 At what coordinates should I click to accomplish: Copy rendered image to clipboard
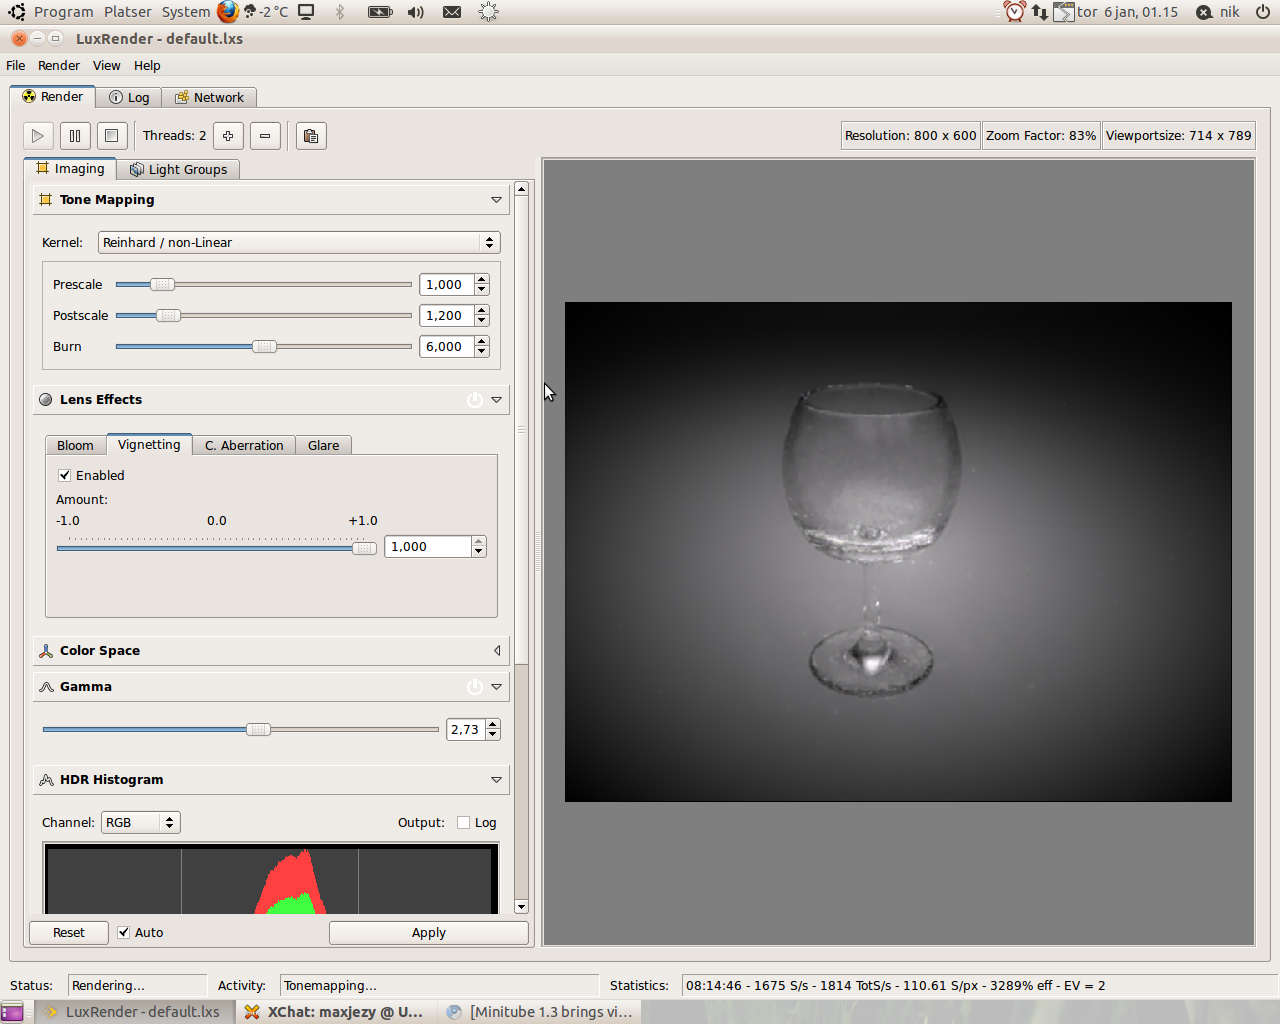pos(311,136)
